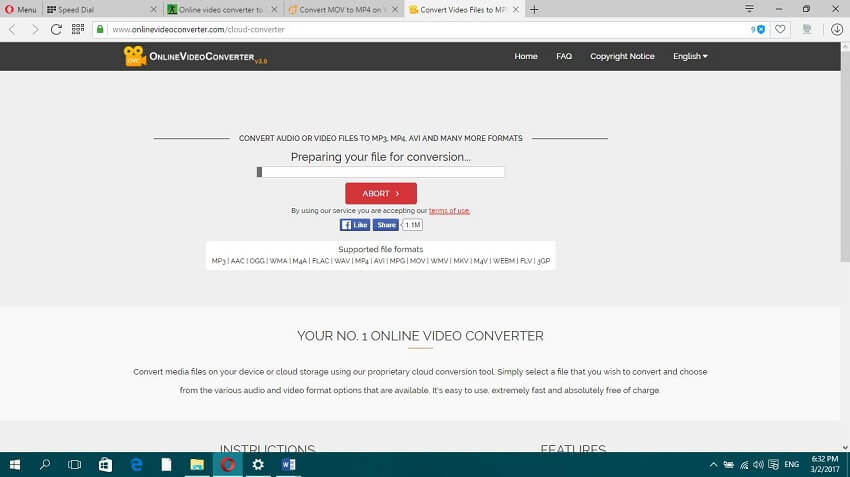Open the Copyright Notice link
The width and height of the screenshot is (850, 477).
tap(622, 56)
